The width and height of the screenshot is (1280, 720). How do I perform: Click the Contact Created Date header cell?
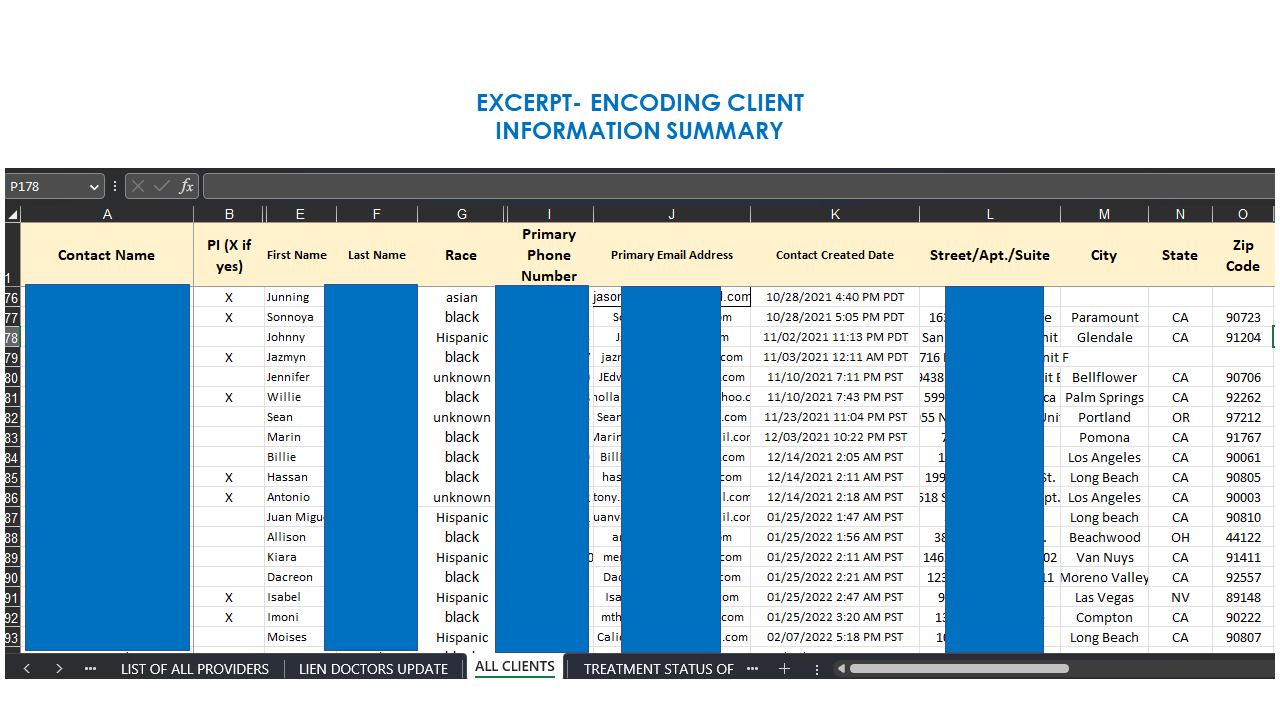pos(835,255)
